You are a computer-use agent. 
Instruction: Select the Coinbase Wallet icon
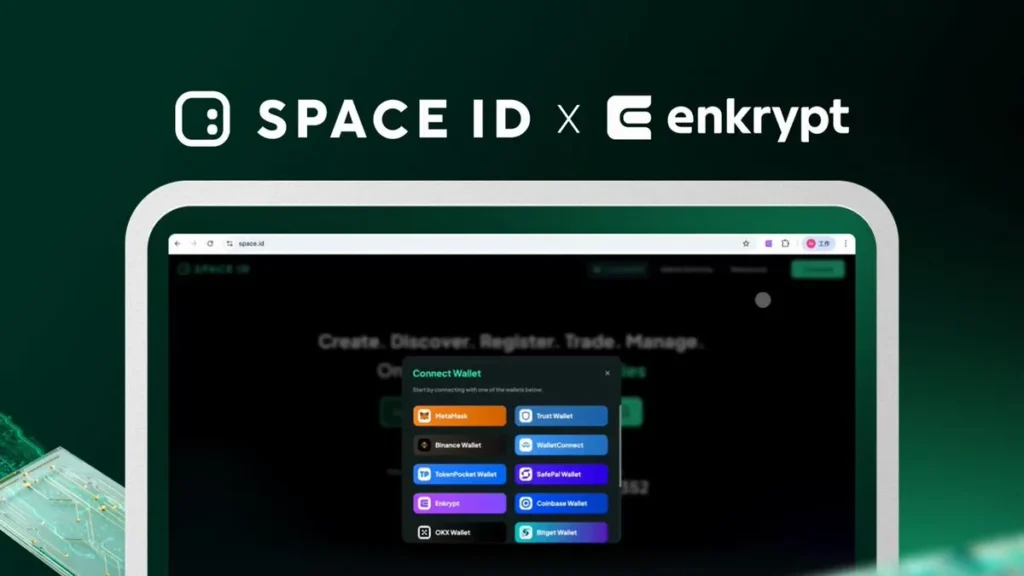(526, 503)
